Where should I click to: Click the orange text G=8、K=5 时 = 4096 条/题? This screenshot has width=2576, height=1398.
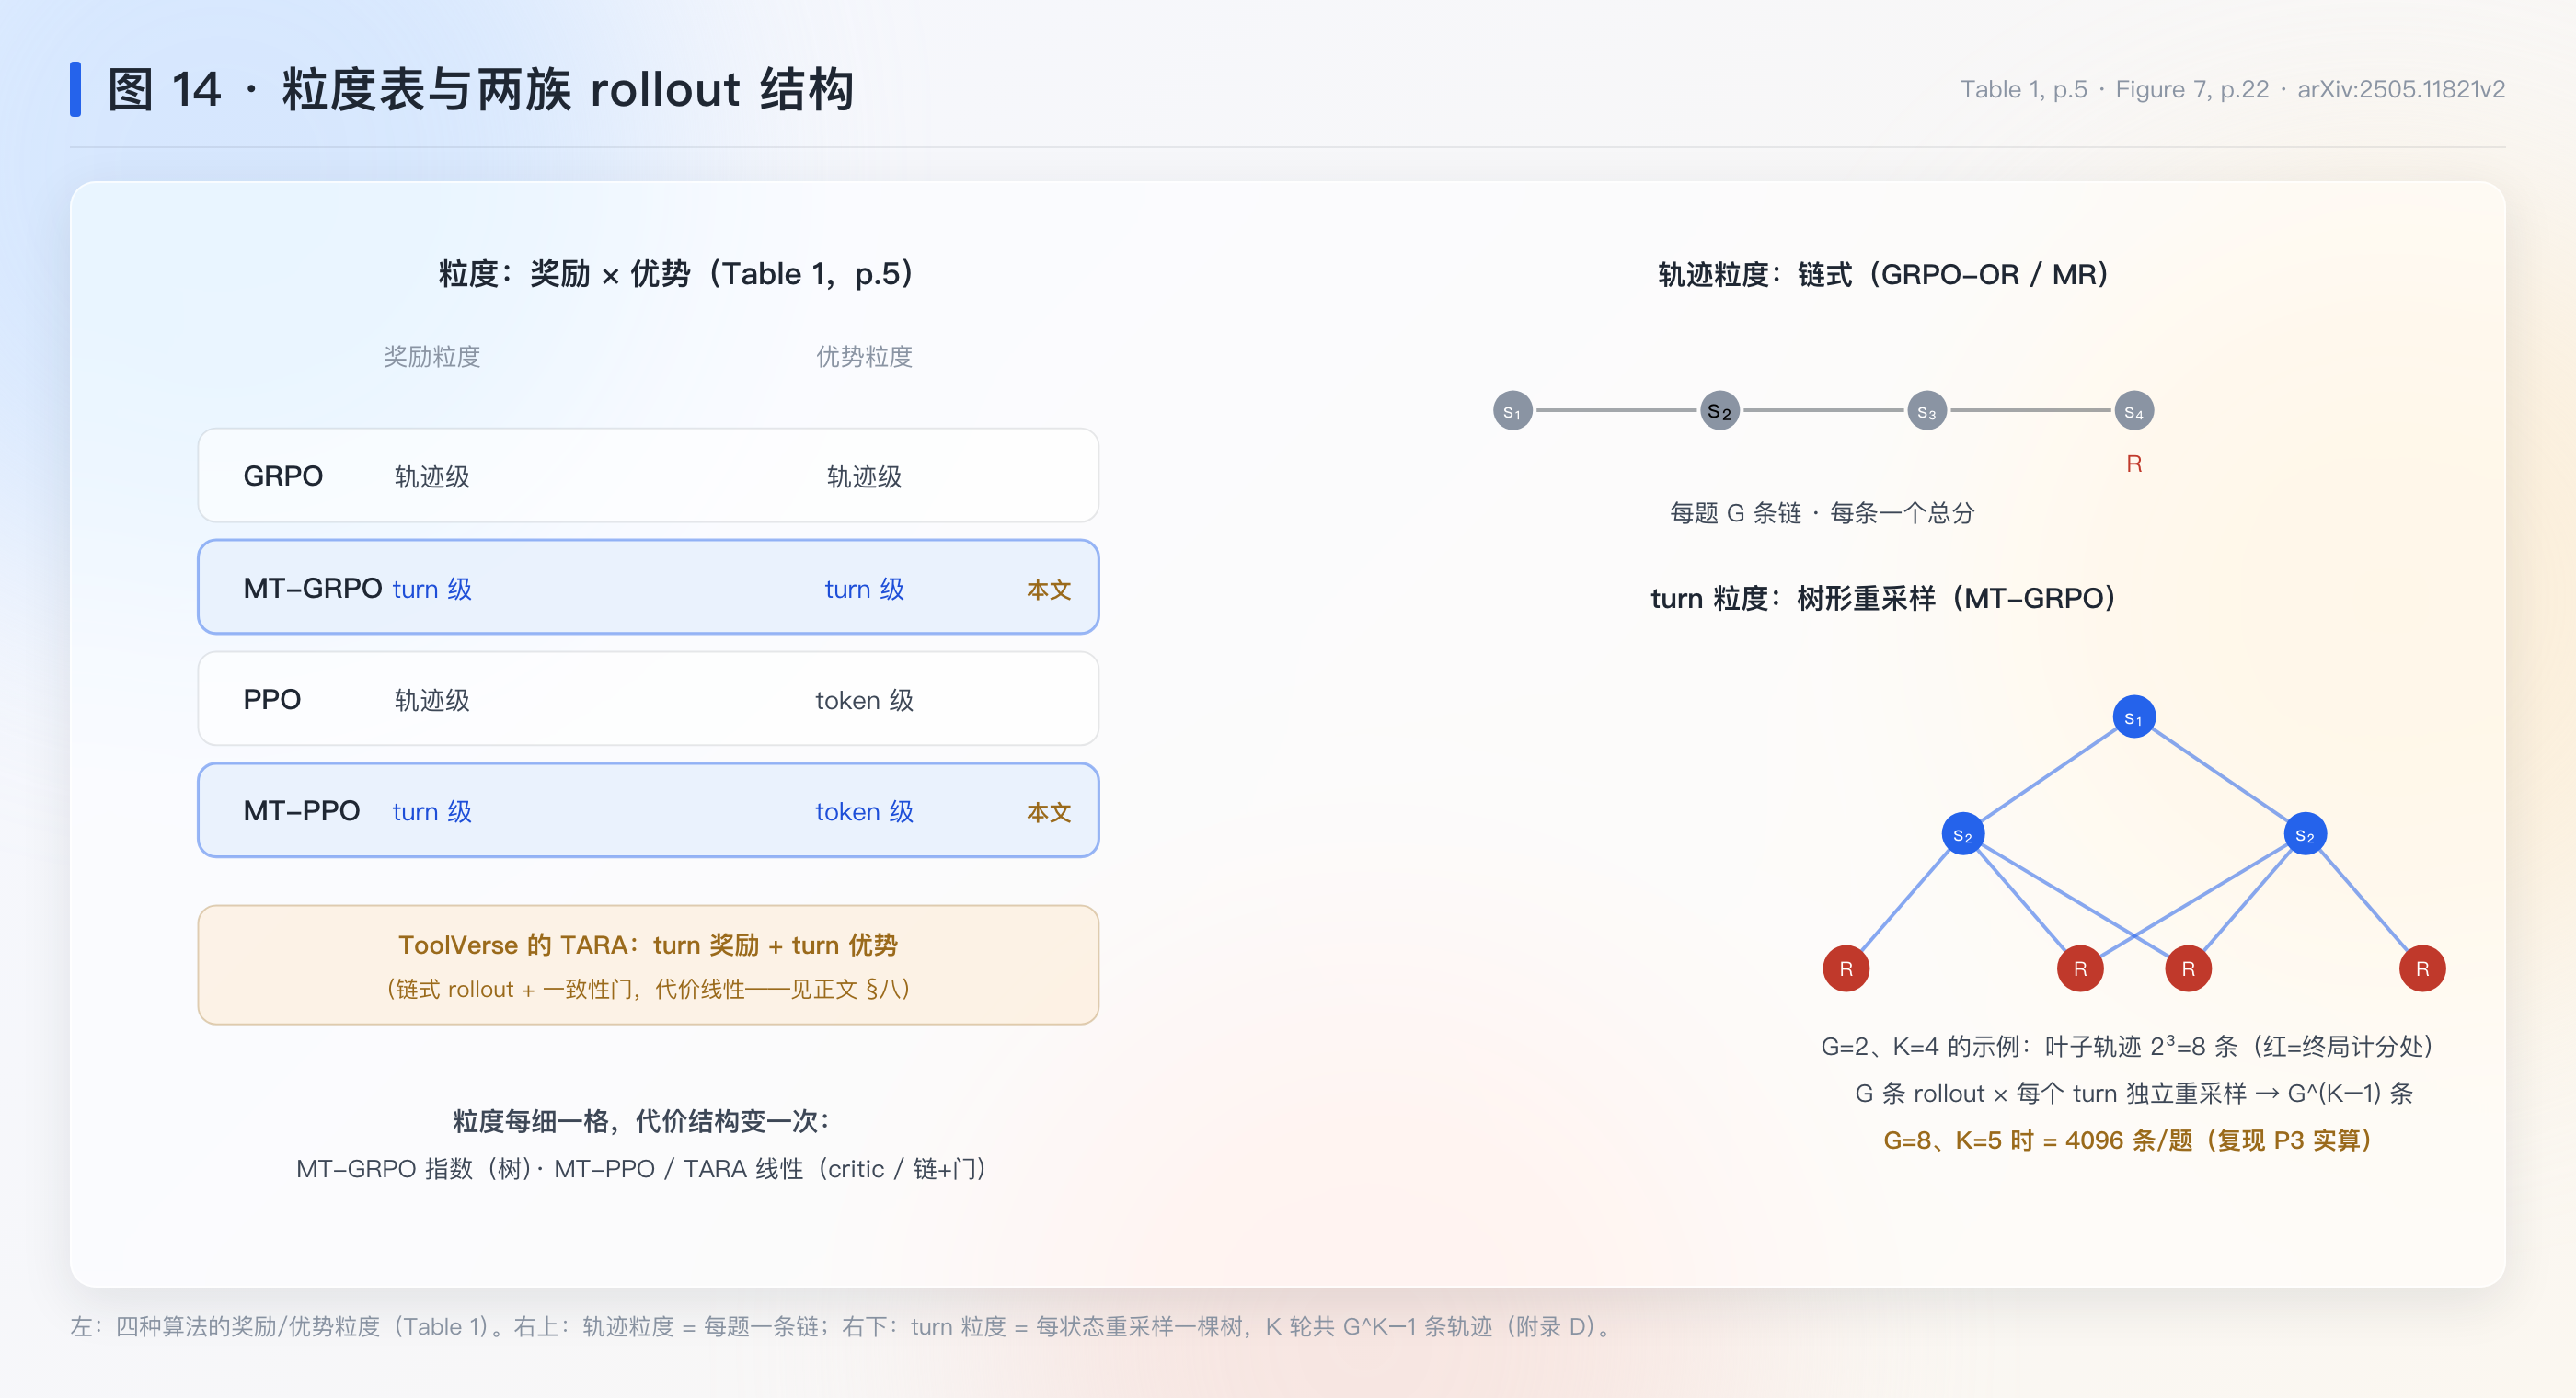(2127, 1140)
